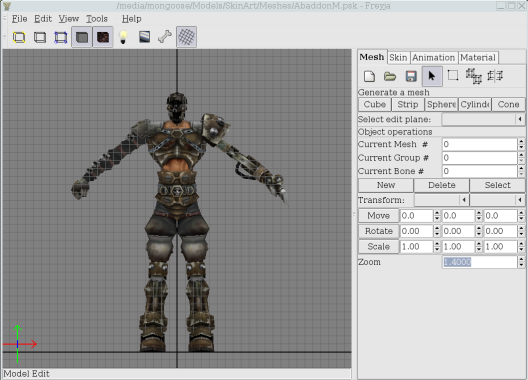Choose the square box selection tool
This screenshot has height=380, width=528.
click(453, 75)
